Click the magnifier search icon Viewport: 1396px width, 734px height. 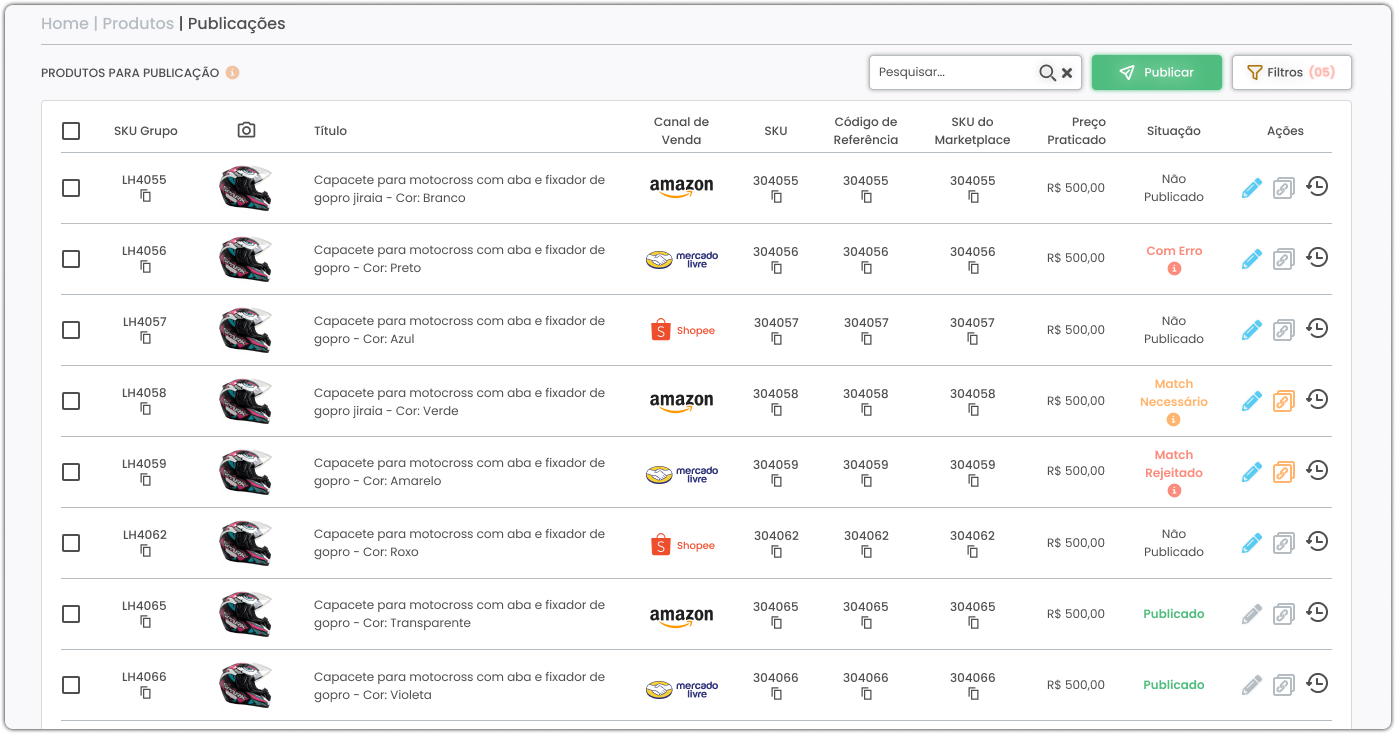pyautogui.click(x=1046, y=73)
